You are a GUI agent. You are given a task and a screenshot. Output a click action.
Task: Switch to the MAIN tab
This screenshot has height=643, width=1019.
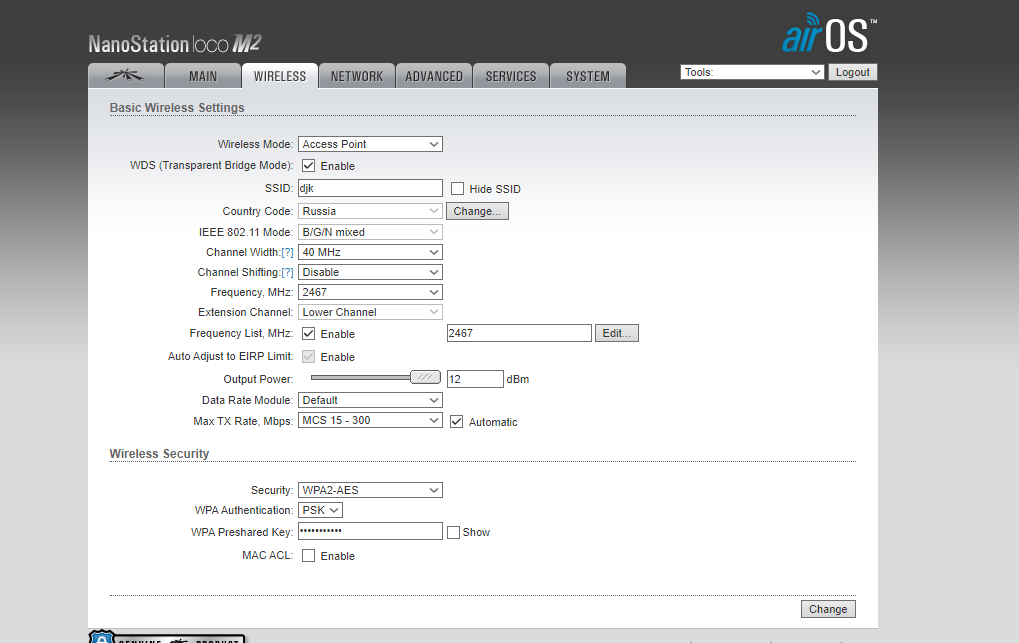click(x=203, y=76)
